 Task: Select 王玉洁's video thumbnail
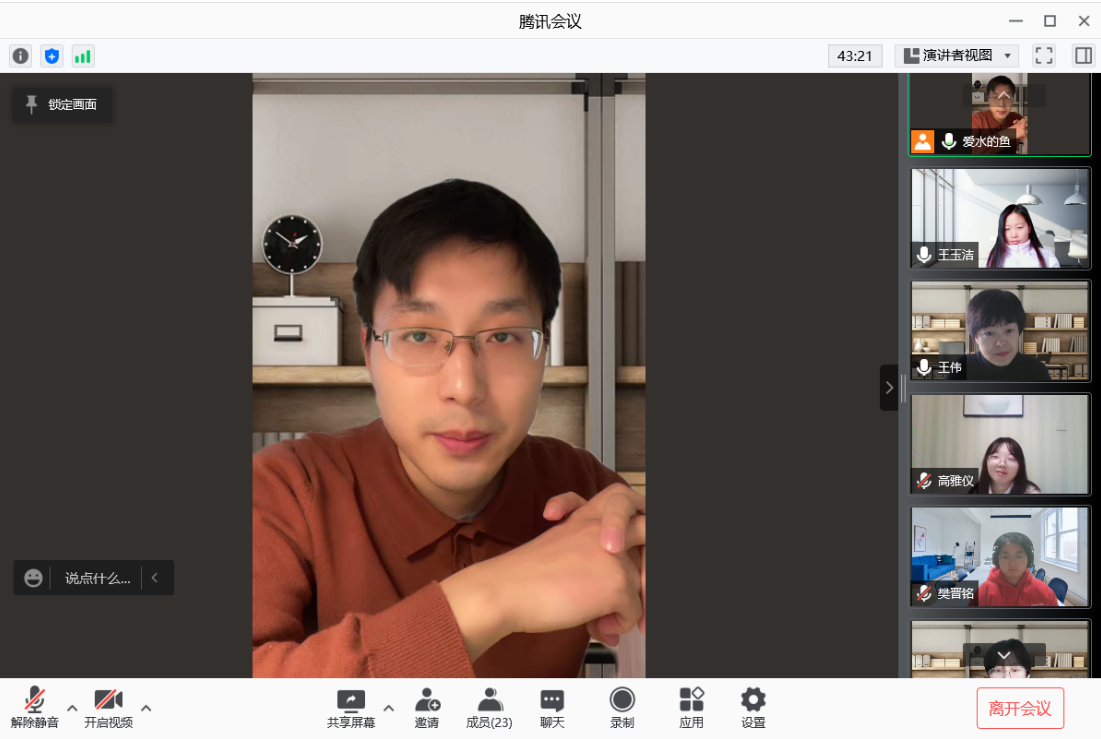coord(1000,218)
